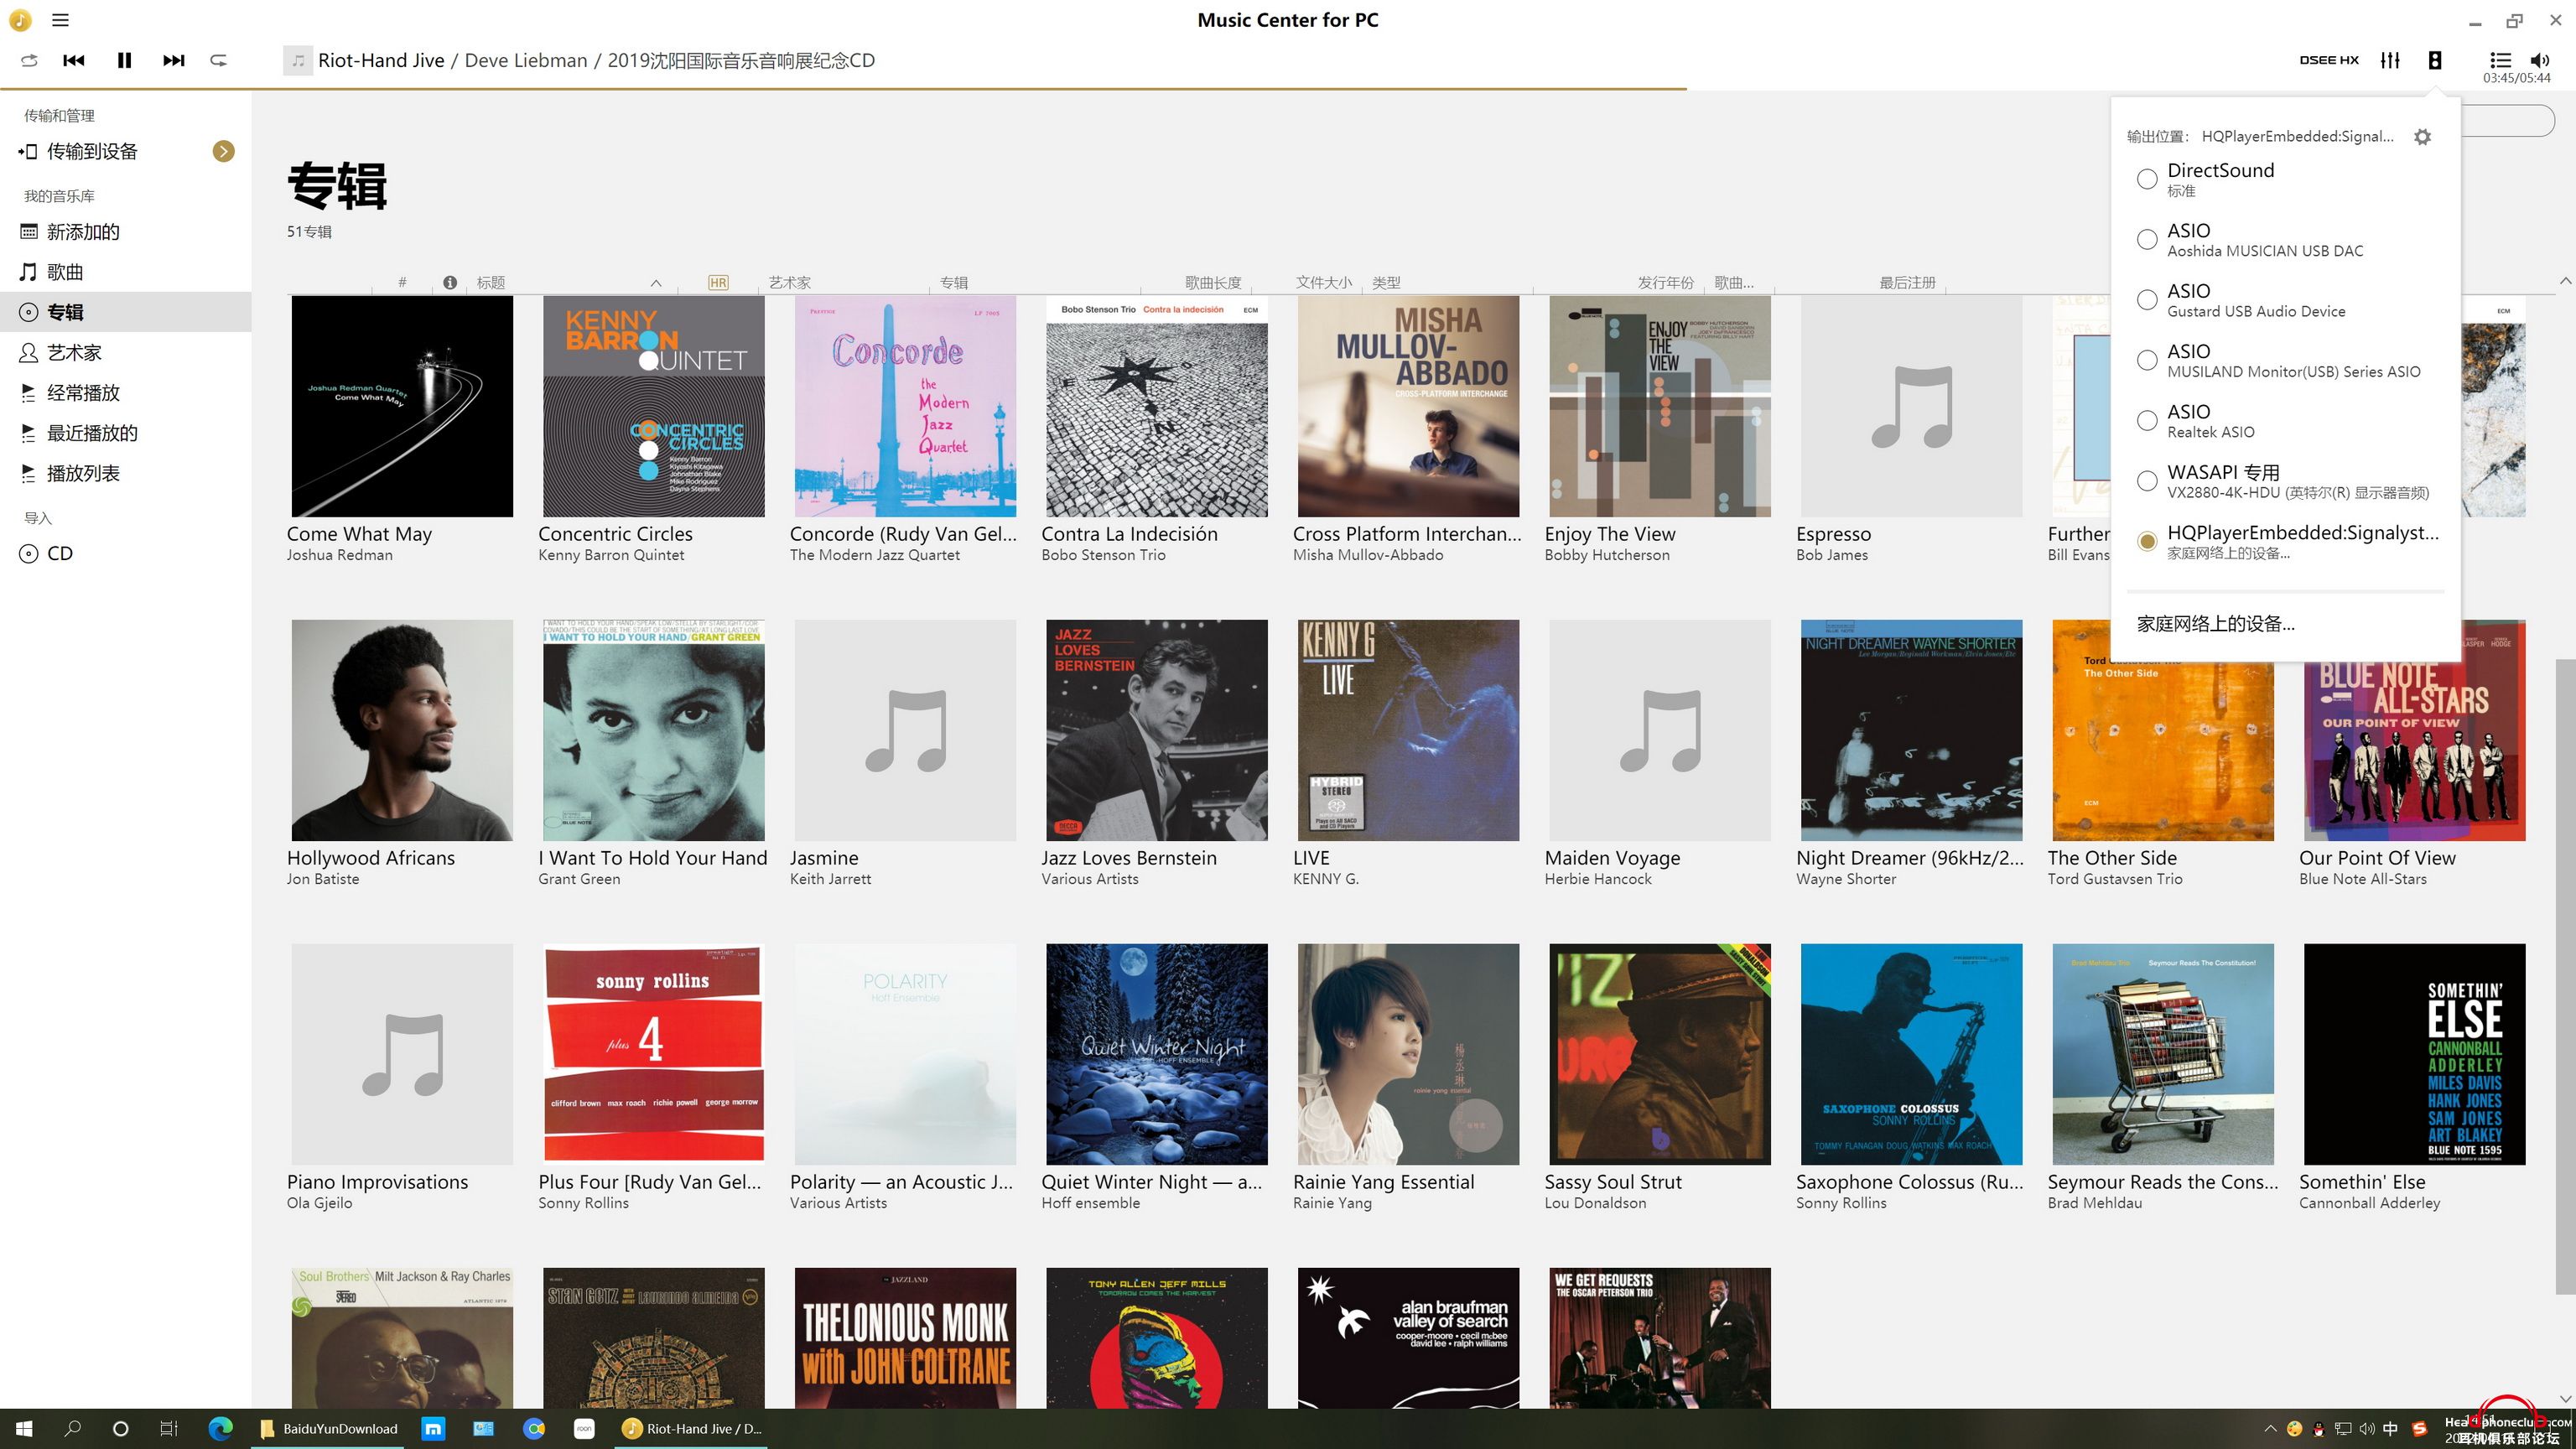Open Quiet Winter Night album title
Screen dimensions: 2576x1449
1152,1182
